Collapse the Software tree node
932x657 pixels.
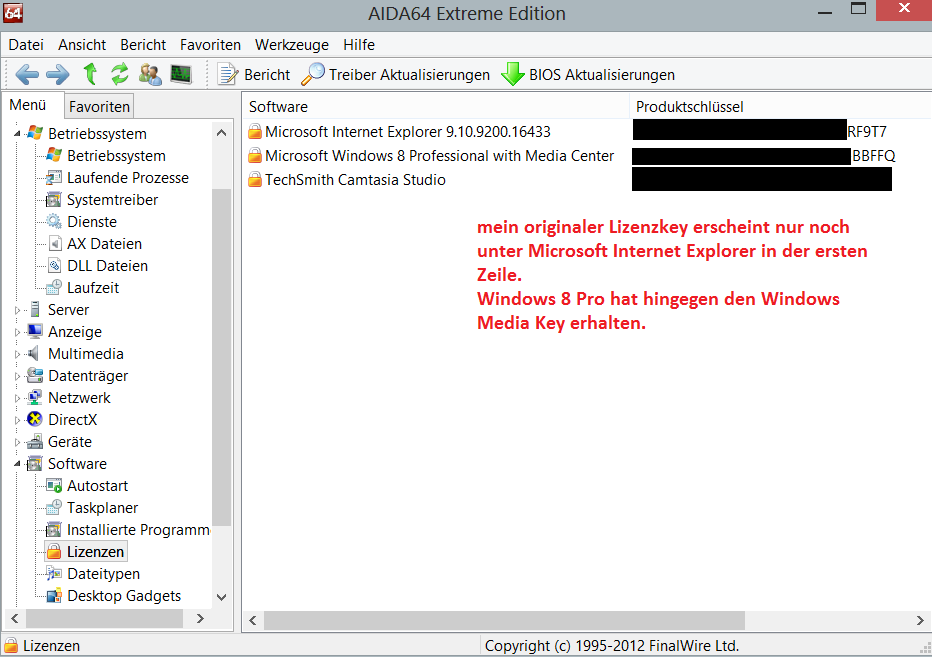point(17,464)
